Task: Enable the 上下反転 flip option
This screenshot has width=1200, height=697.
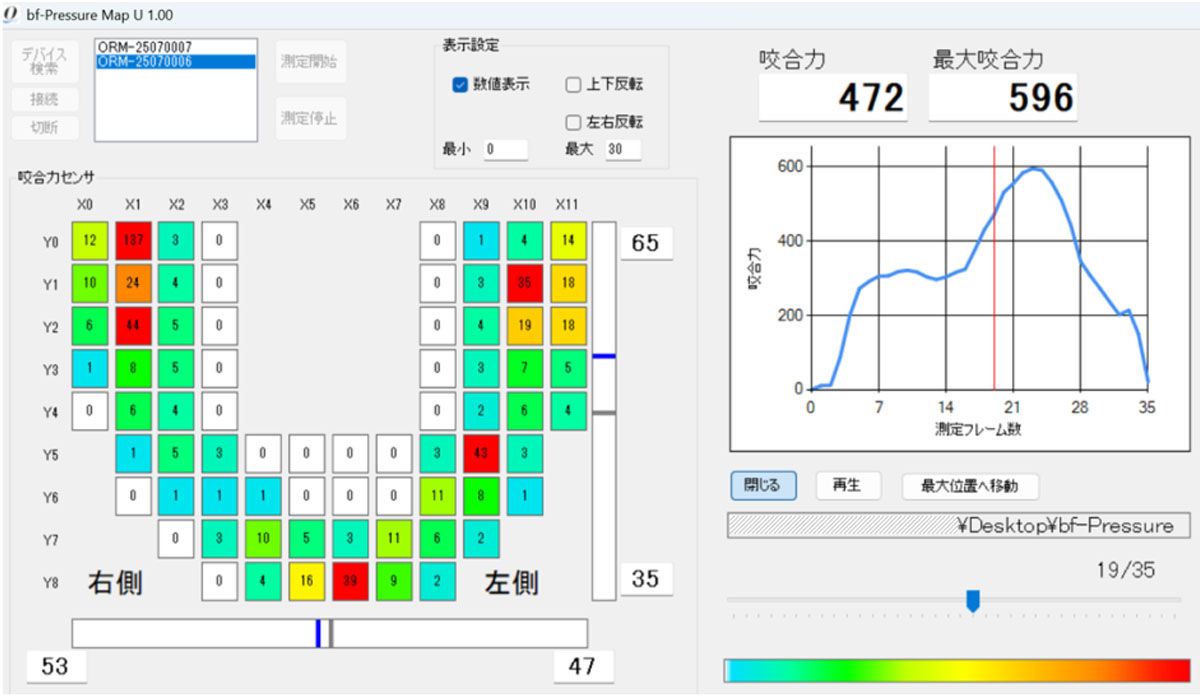Action: tap(574, 85)
